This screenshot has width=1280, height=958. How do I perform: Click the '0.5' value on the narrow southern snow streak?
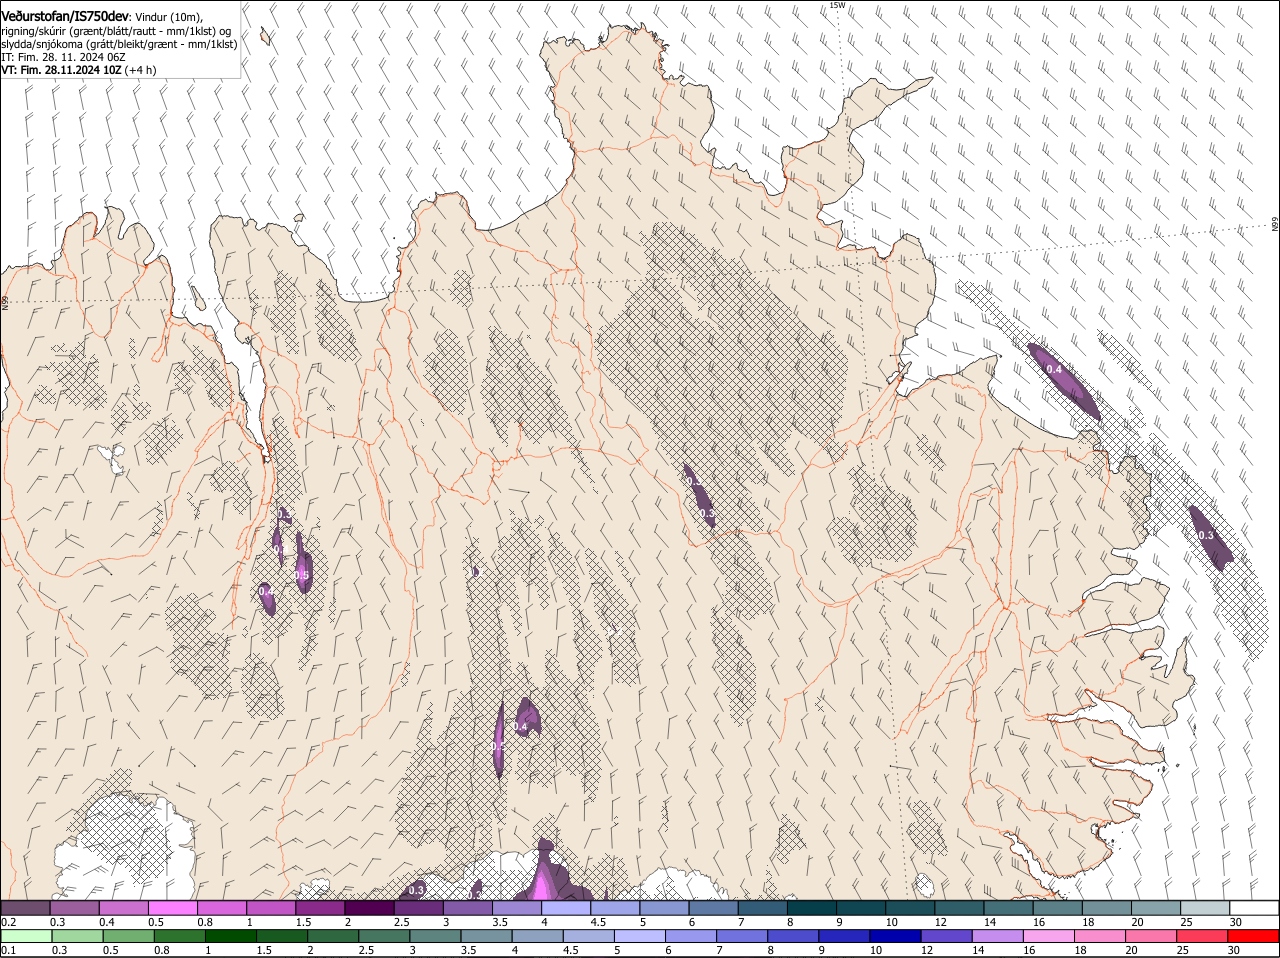click(498, 747)
